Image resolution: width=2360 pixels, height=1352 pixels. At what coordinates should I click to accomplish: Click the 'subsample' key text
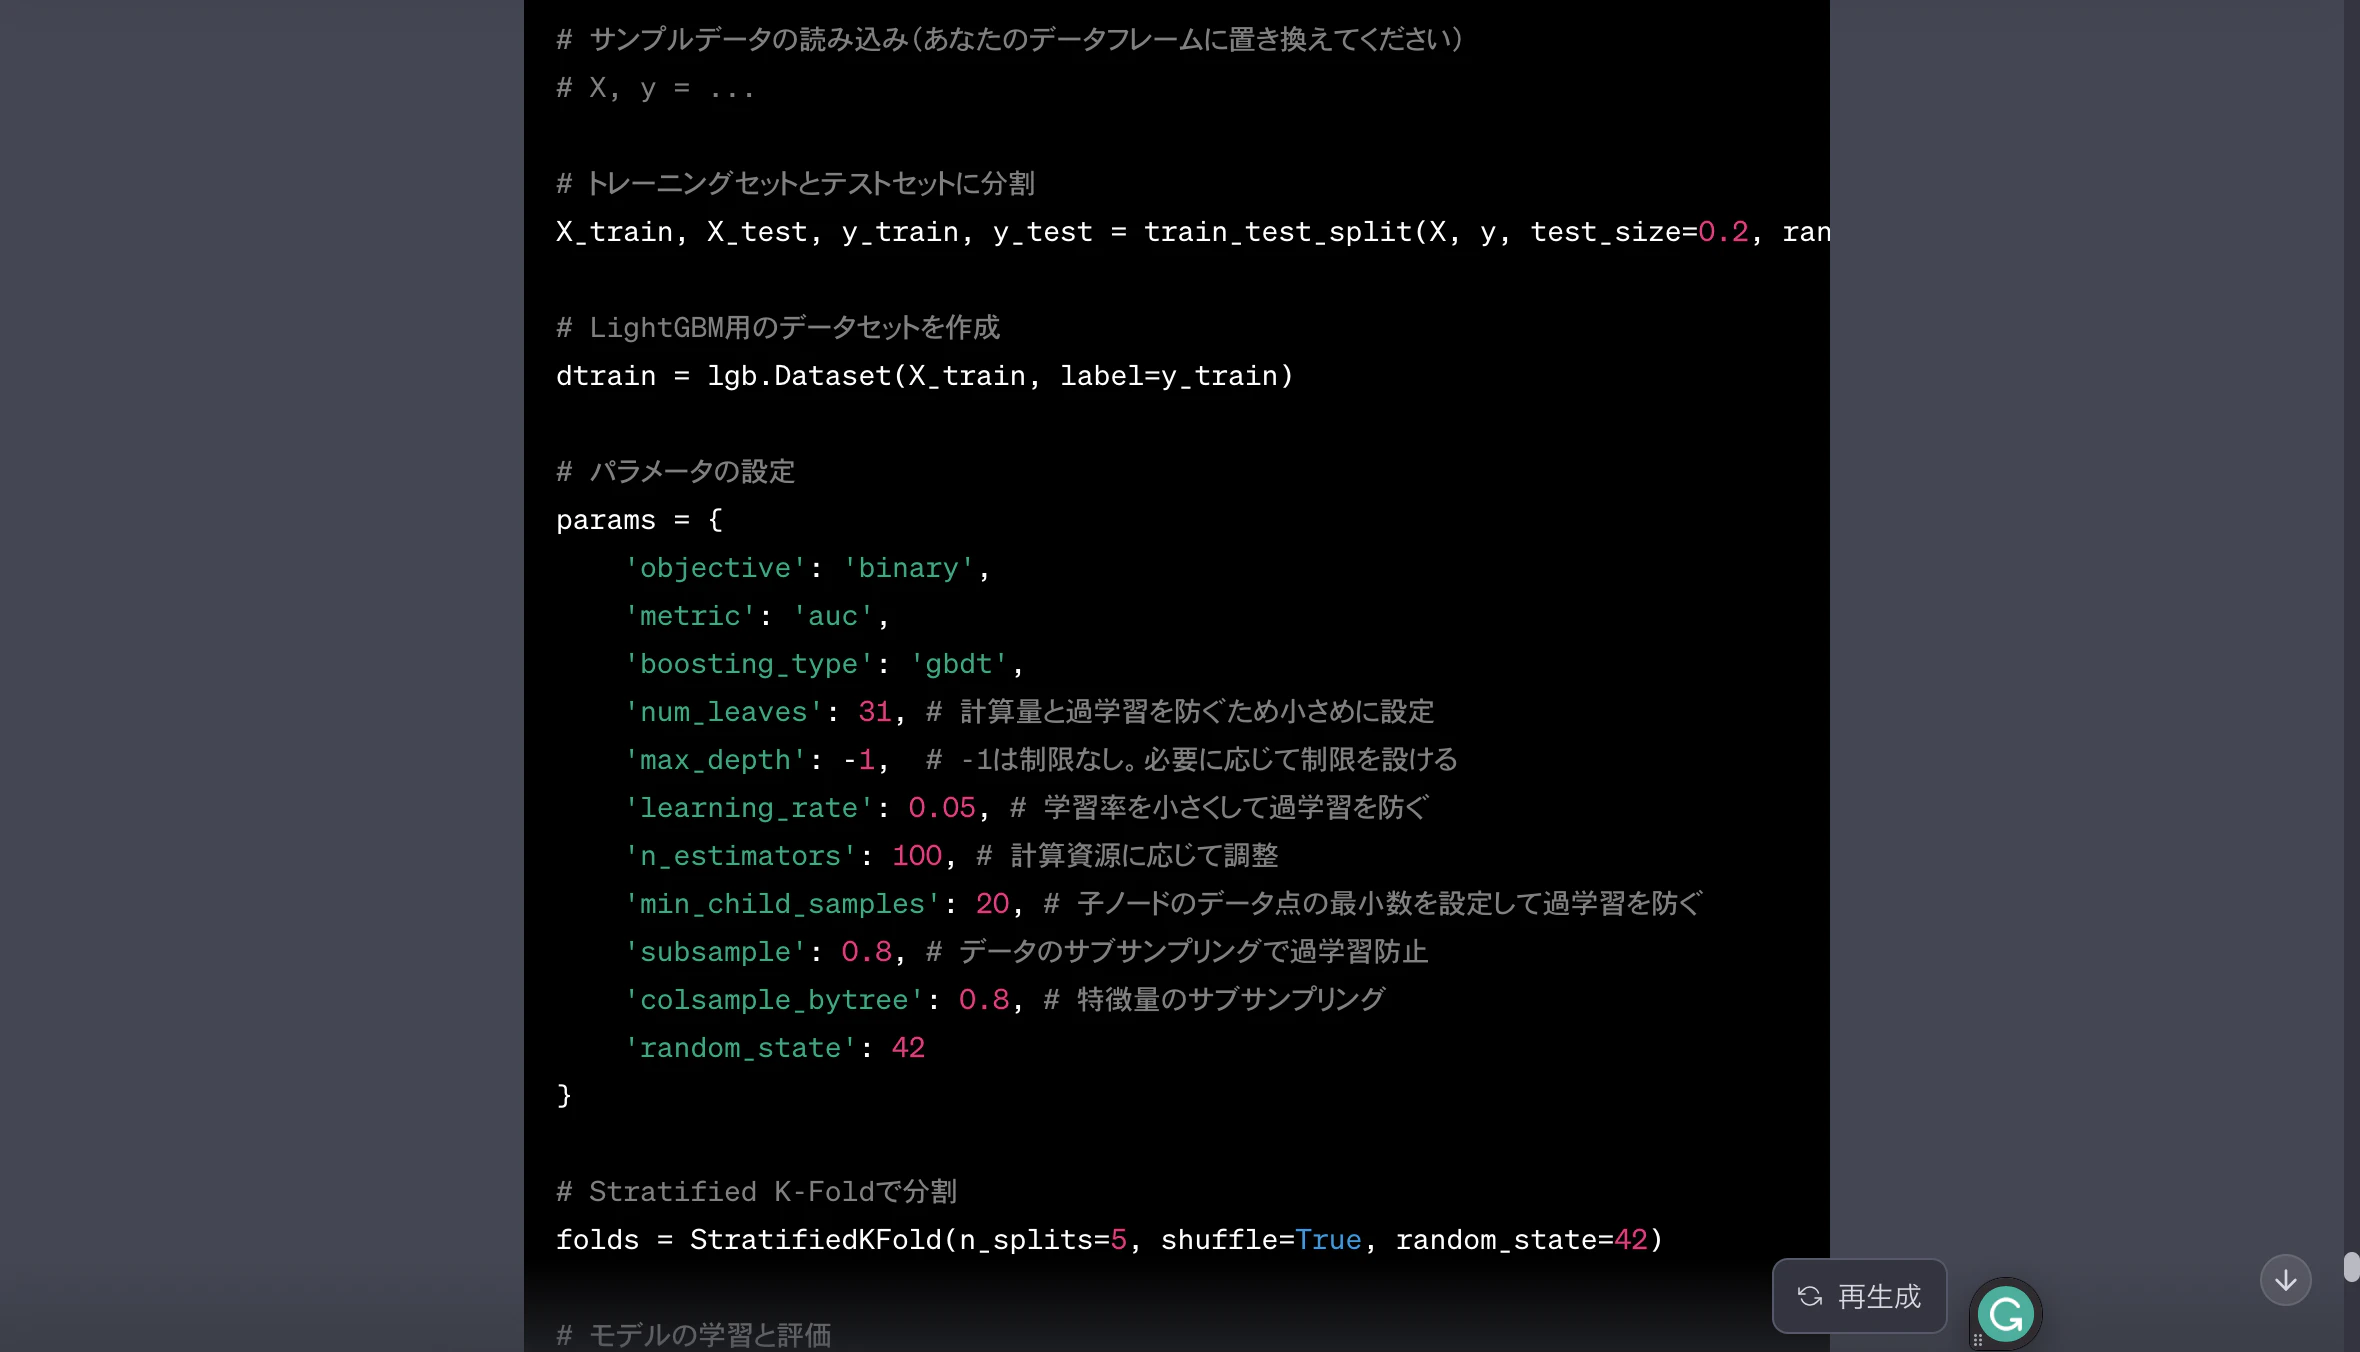coord(715,952)
